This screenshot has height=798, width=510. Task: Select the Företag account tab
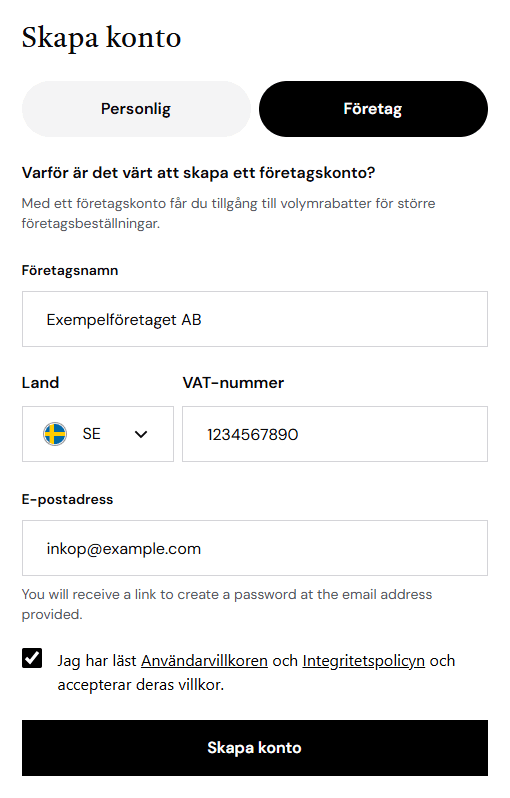(373, 109)
